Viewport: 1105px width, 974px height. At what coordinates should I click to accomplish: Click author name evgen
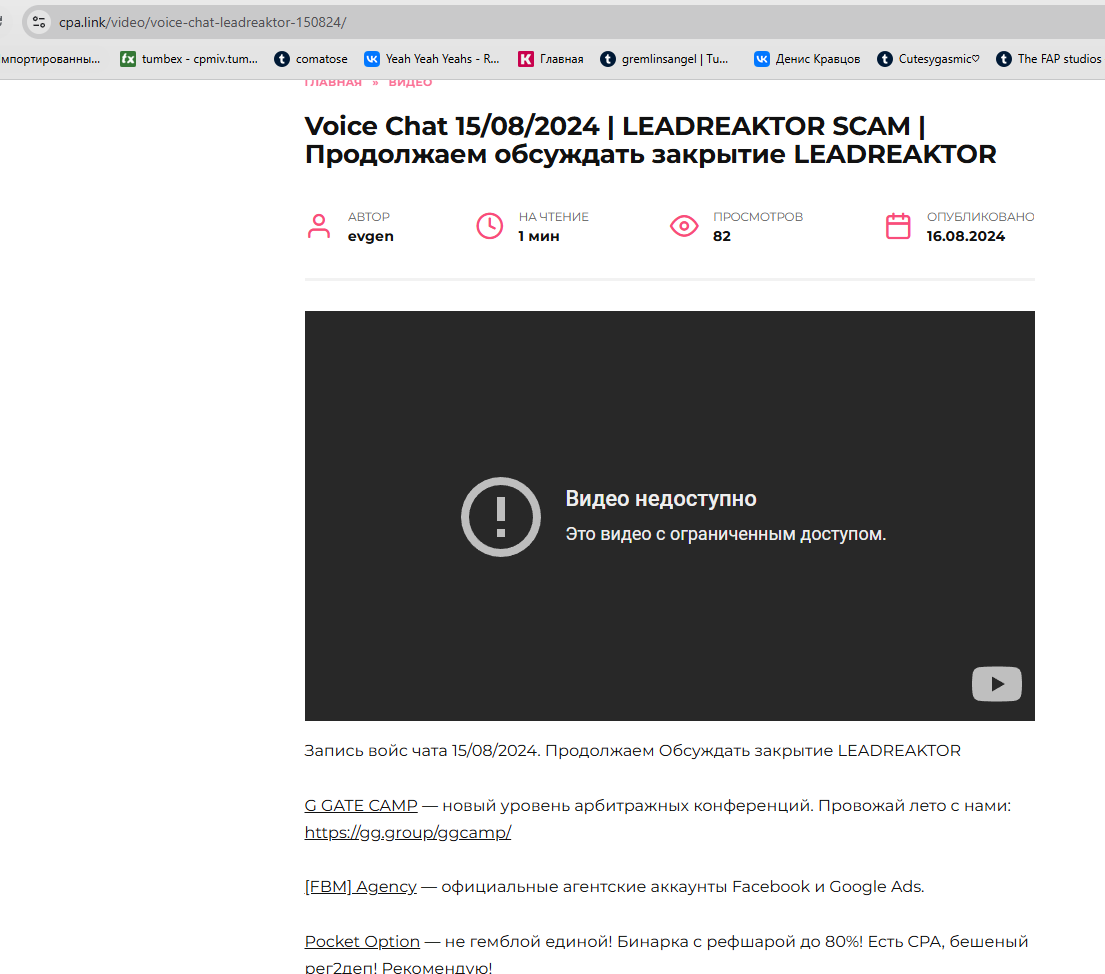pos(371,236)
